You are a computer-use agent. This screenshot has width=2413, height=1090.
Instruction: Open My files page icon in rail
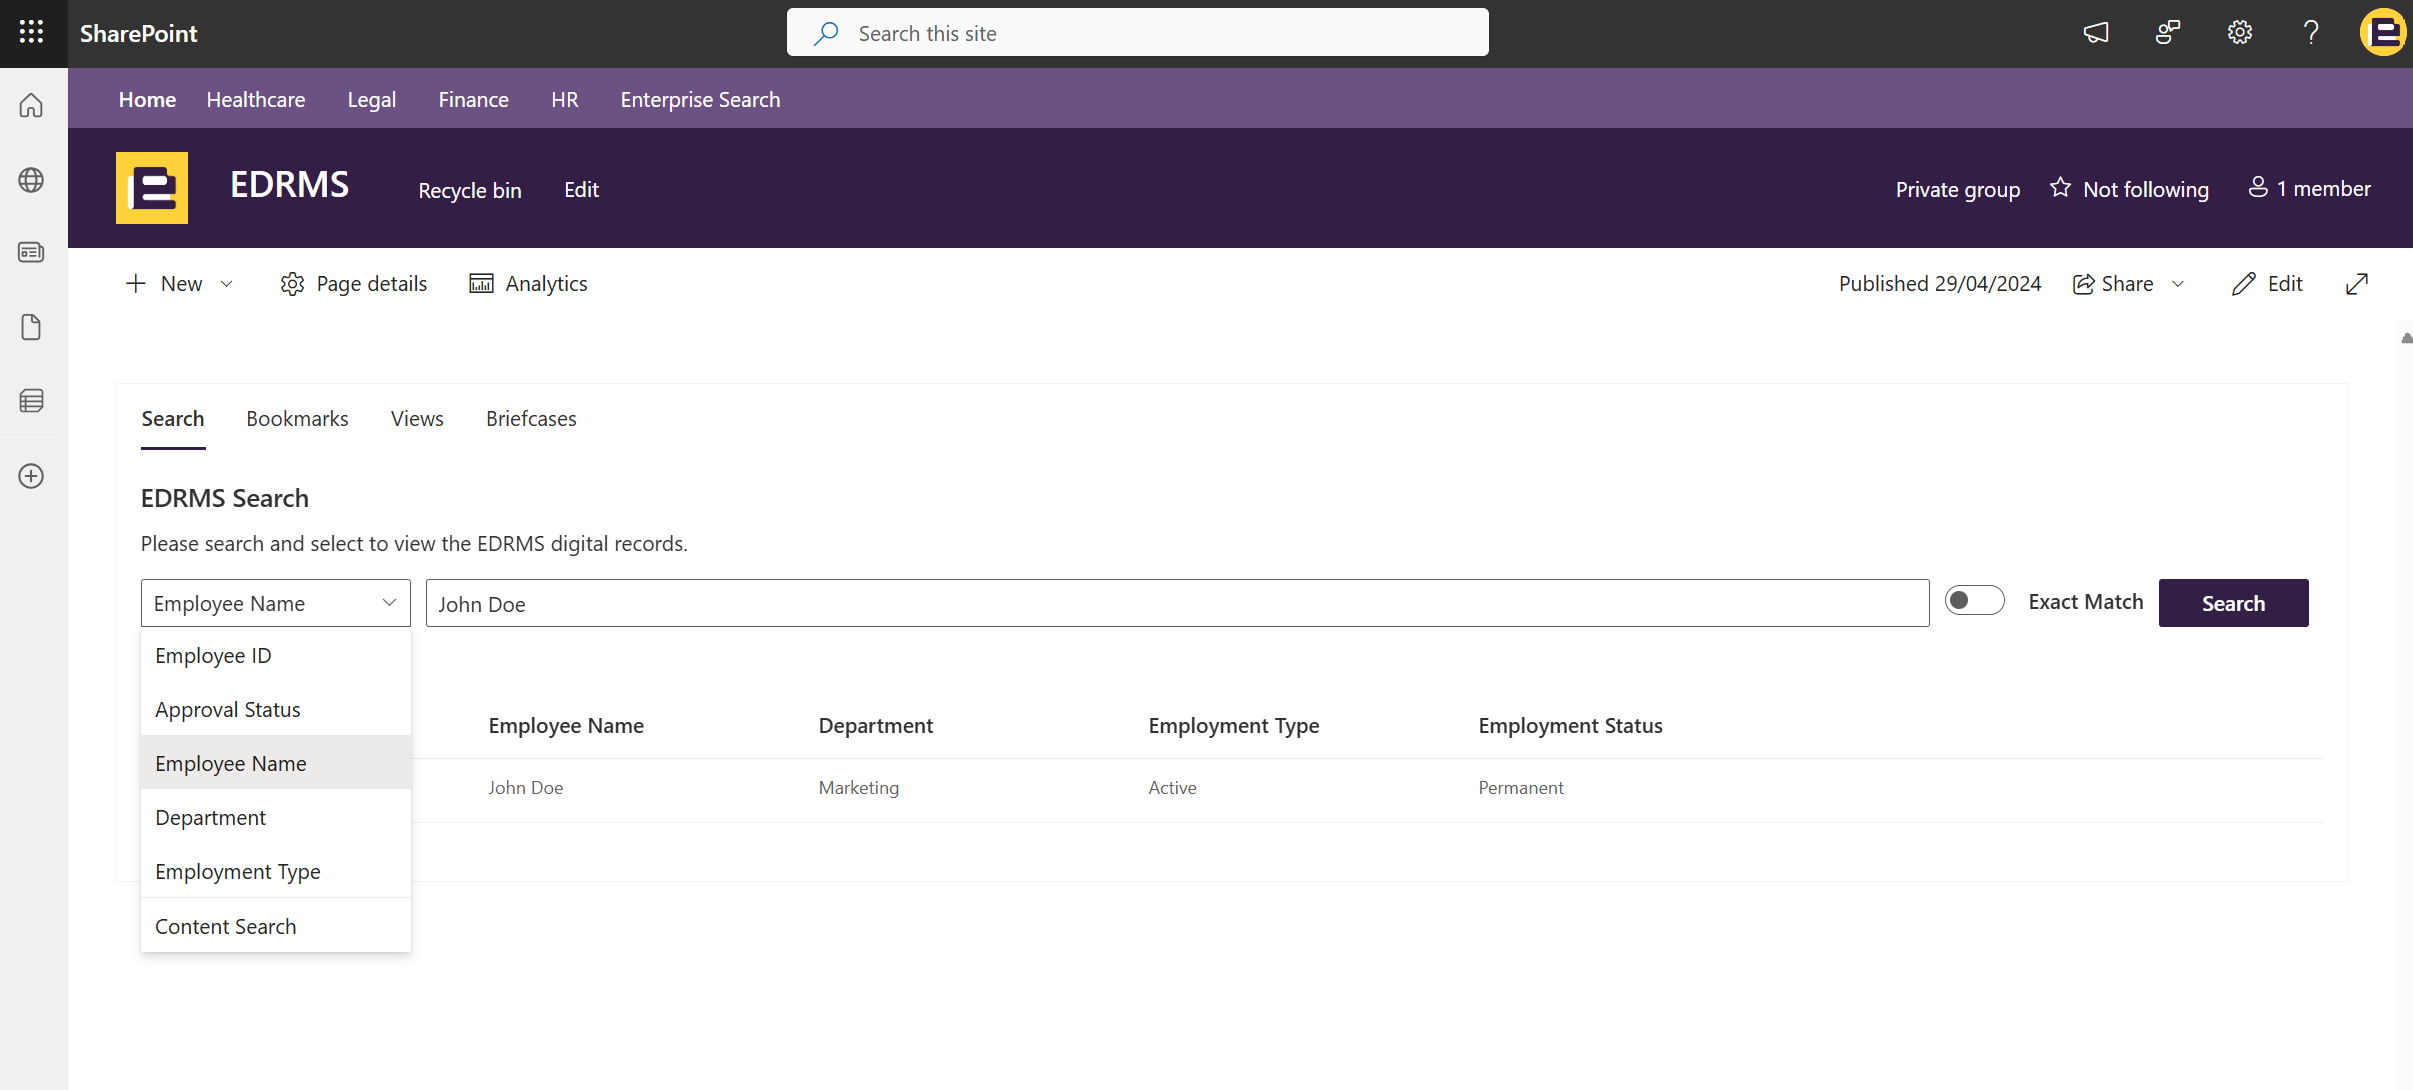[31, 327]
